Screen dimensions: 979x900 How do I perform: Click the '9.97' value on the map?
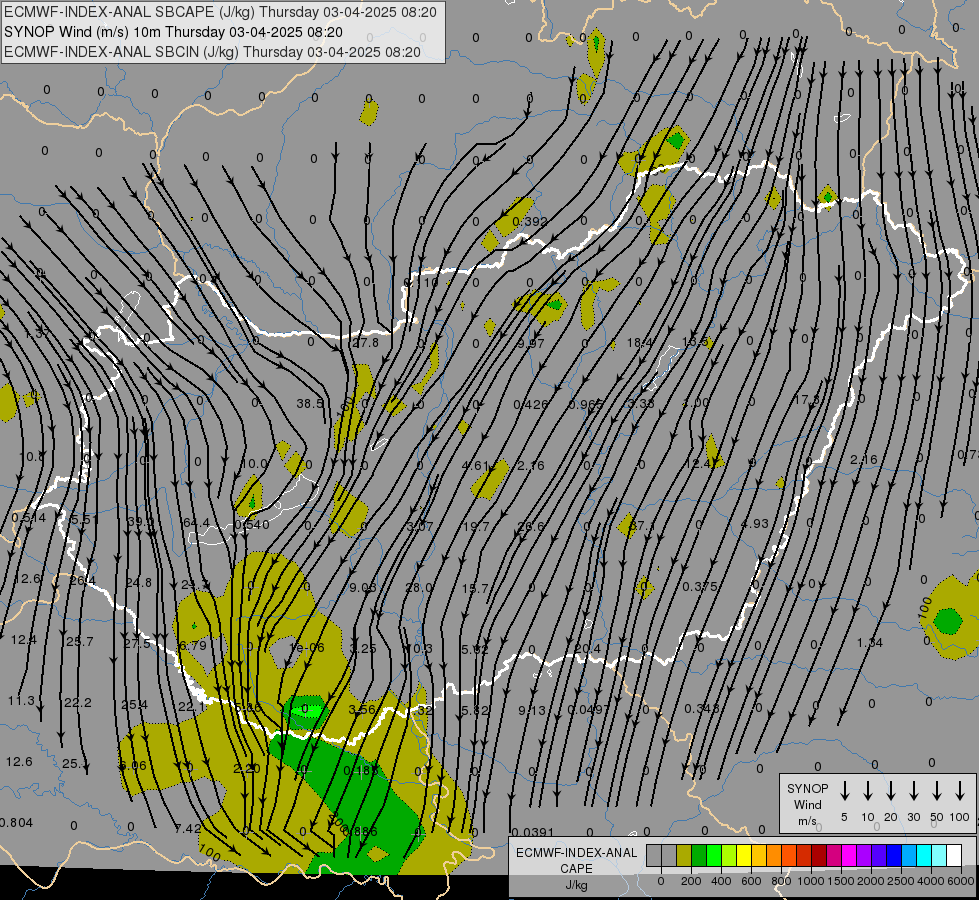(531, 344)
